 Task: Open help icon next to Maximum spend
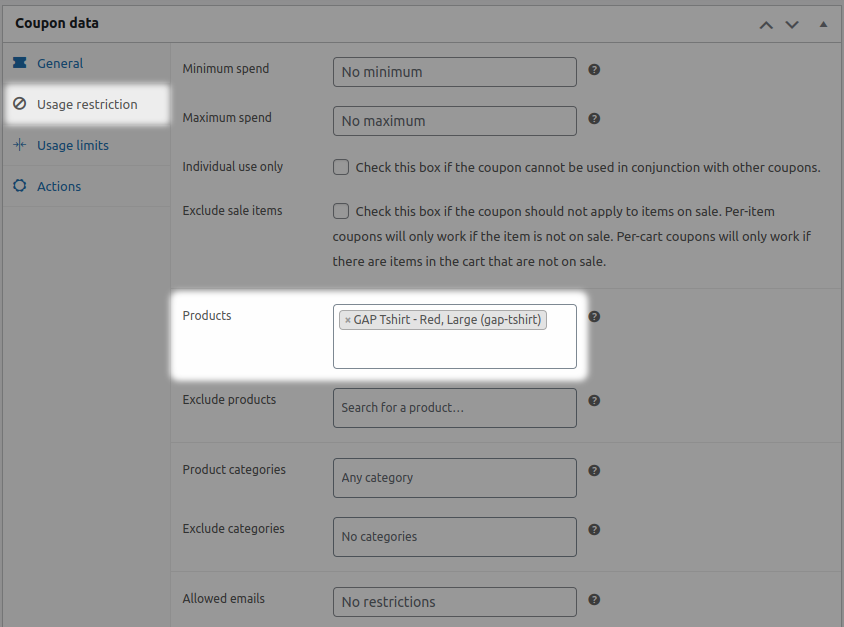point(594,118)
